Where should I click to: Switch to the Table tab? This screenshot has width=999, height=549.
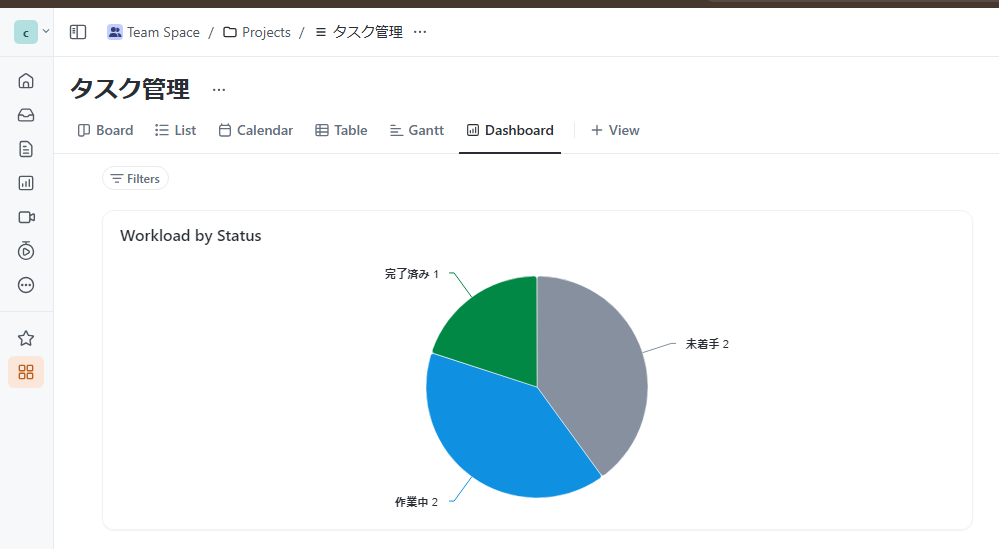(341, 130)
